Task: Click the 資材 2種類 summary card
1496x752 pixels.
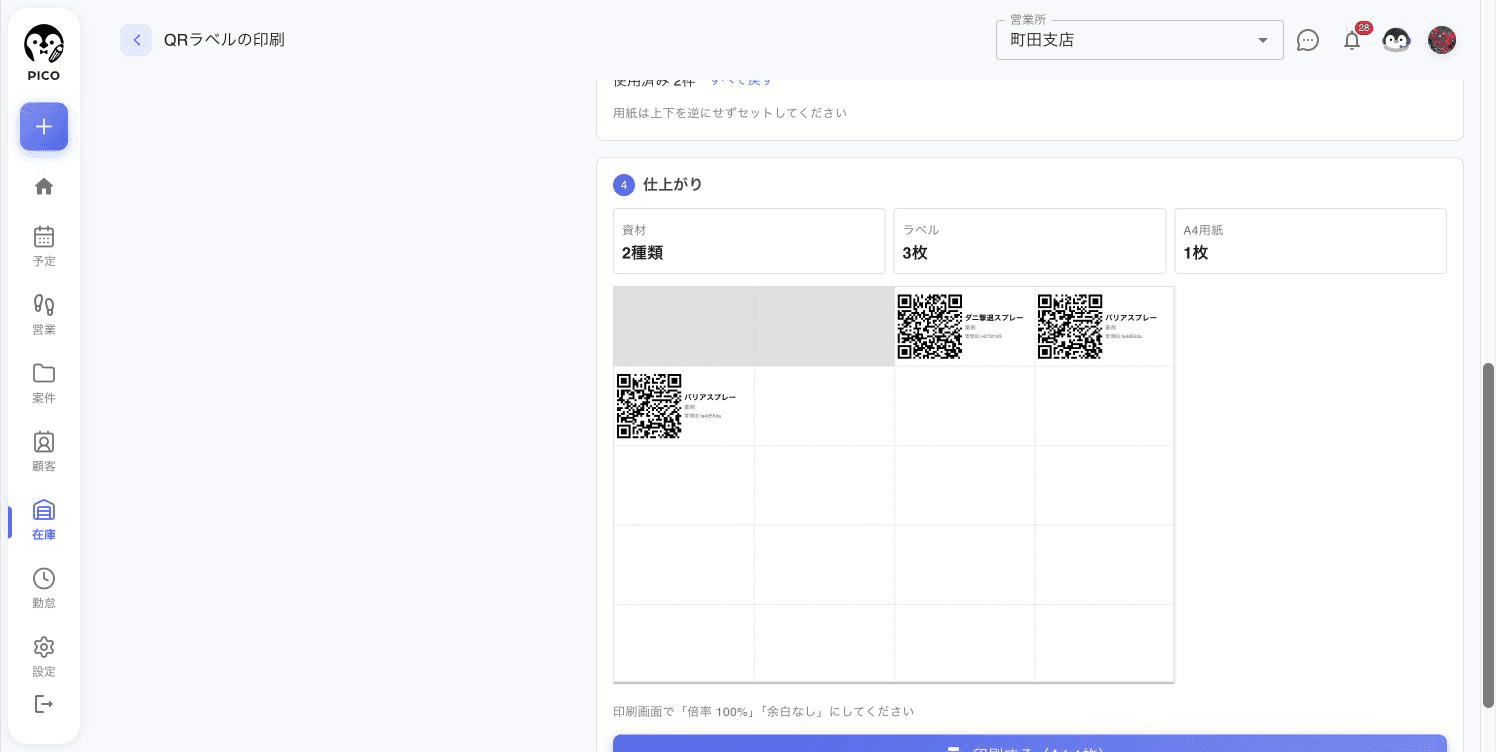Action: click(749, 241)
